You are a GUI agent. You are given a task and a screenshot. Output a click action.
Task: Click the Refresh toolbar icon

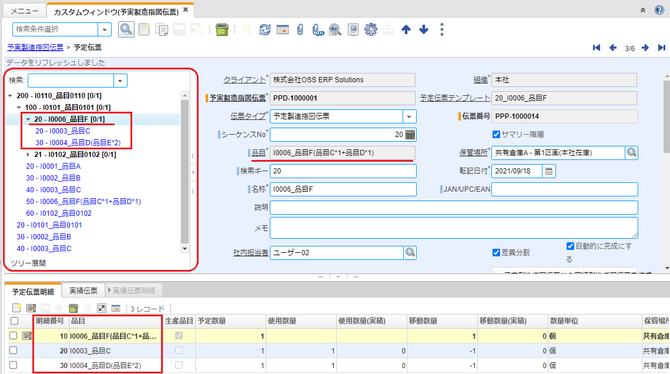(x=265, y=29)
